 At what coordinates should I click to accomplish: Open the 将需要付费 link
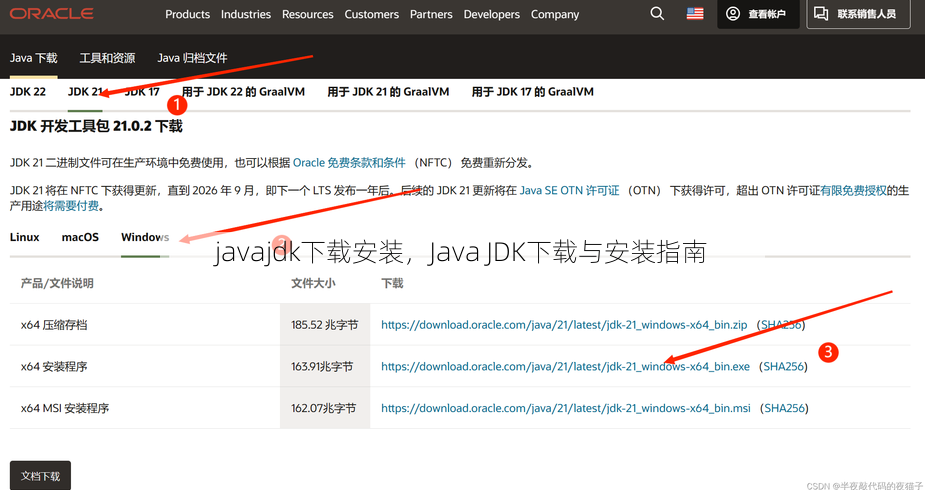click(71, 206)
